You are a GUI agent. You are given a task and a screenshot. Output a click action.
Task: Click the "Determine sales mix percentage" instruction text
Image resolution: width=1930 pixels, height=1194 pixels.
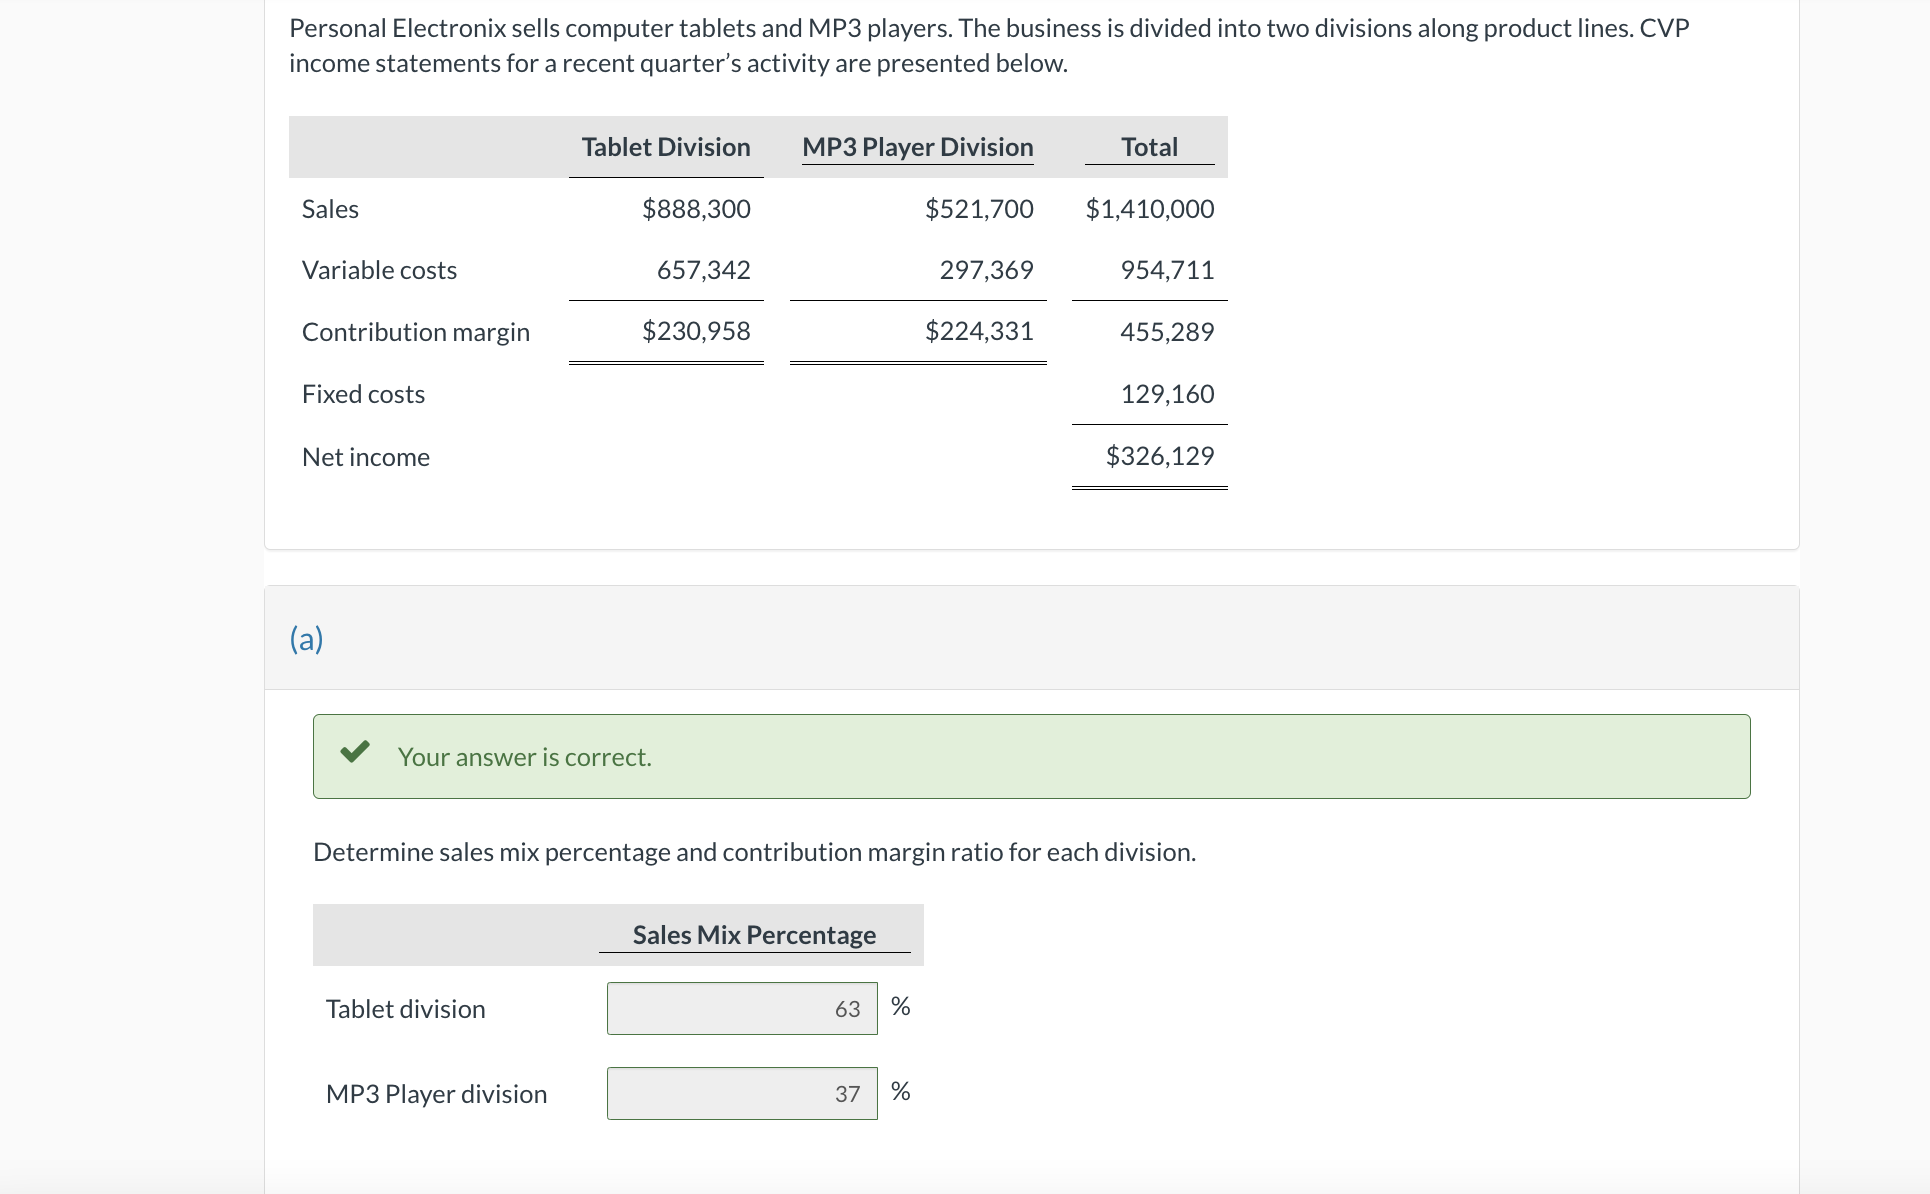point(754,852)
